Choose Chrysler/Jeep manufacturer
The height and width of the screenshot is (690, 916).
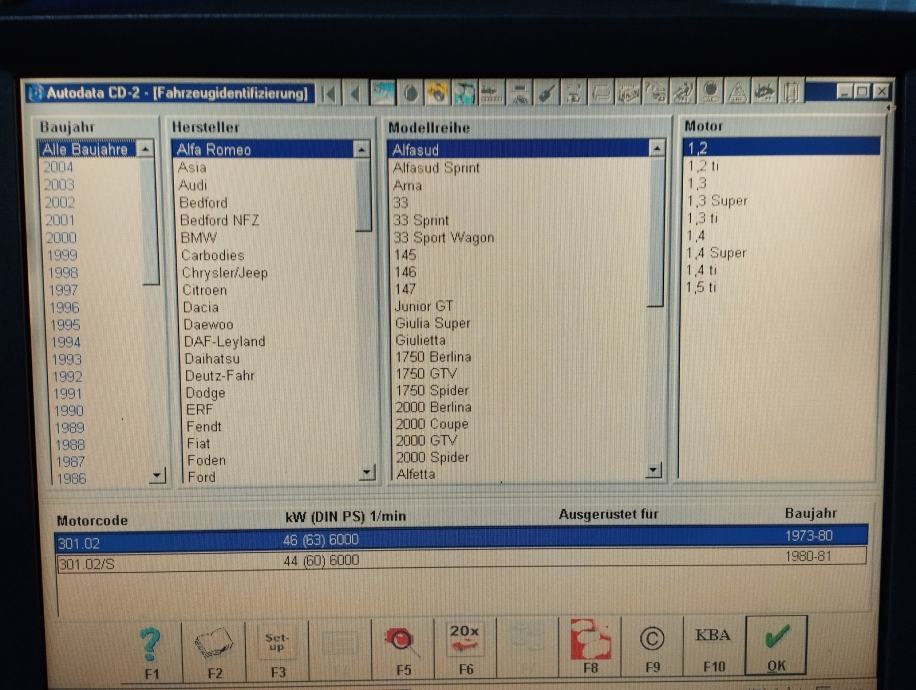(225, 273)
